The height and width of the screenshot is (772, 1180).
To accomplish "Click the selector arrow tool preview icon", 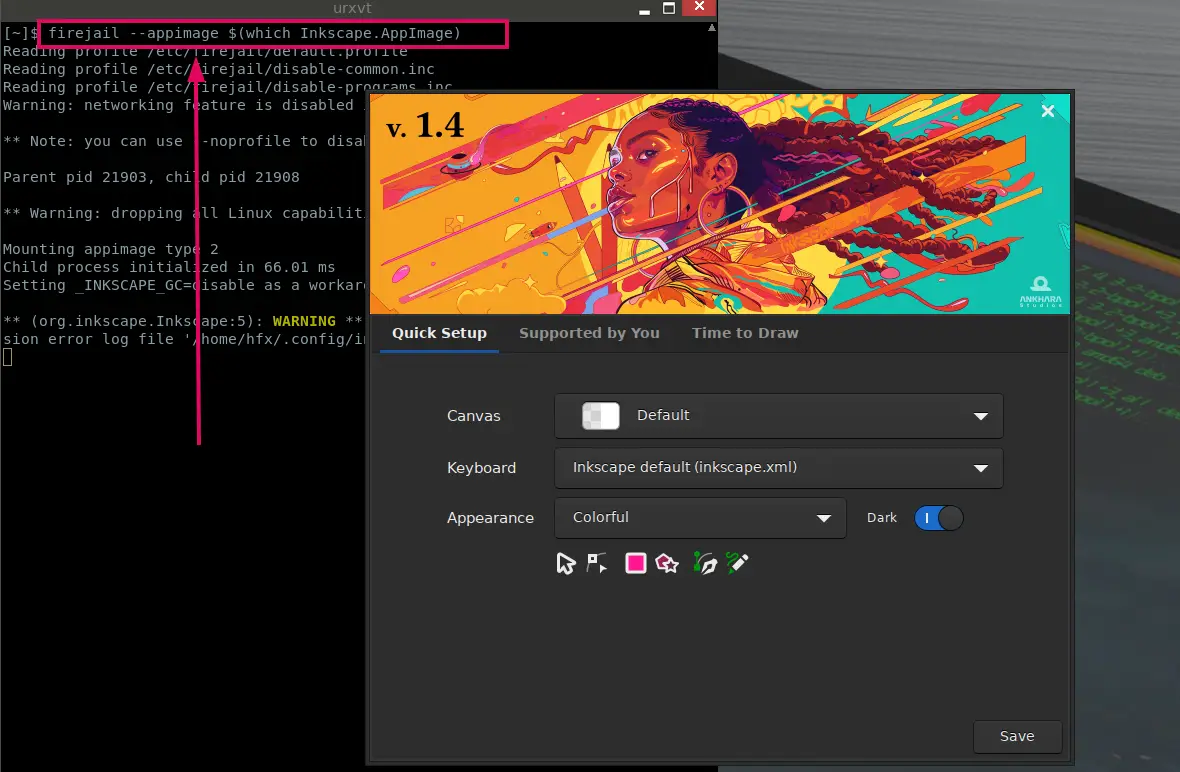I will pos(566,563).
